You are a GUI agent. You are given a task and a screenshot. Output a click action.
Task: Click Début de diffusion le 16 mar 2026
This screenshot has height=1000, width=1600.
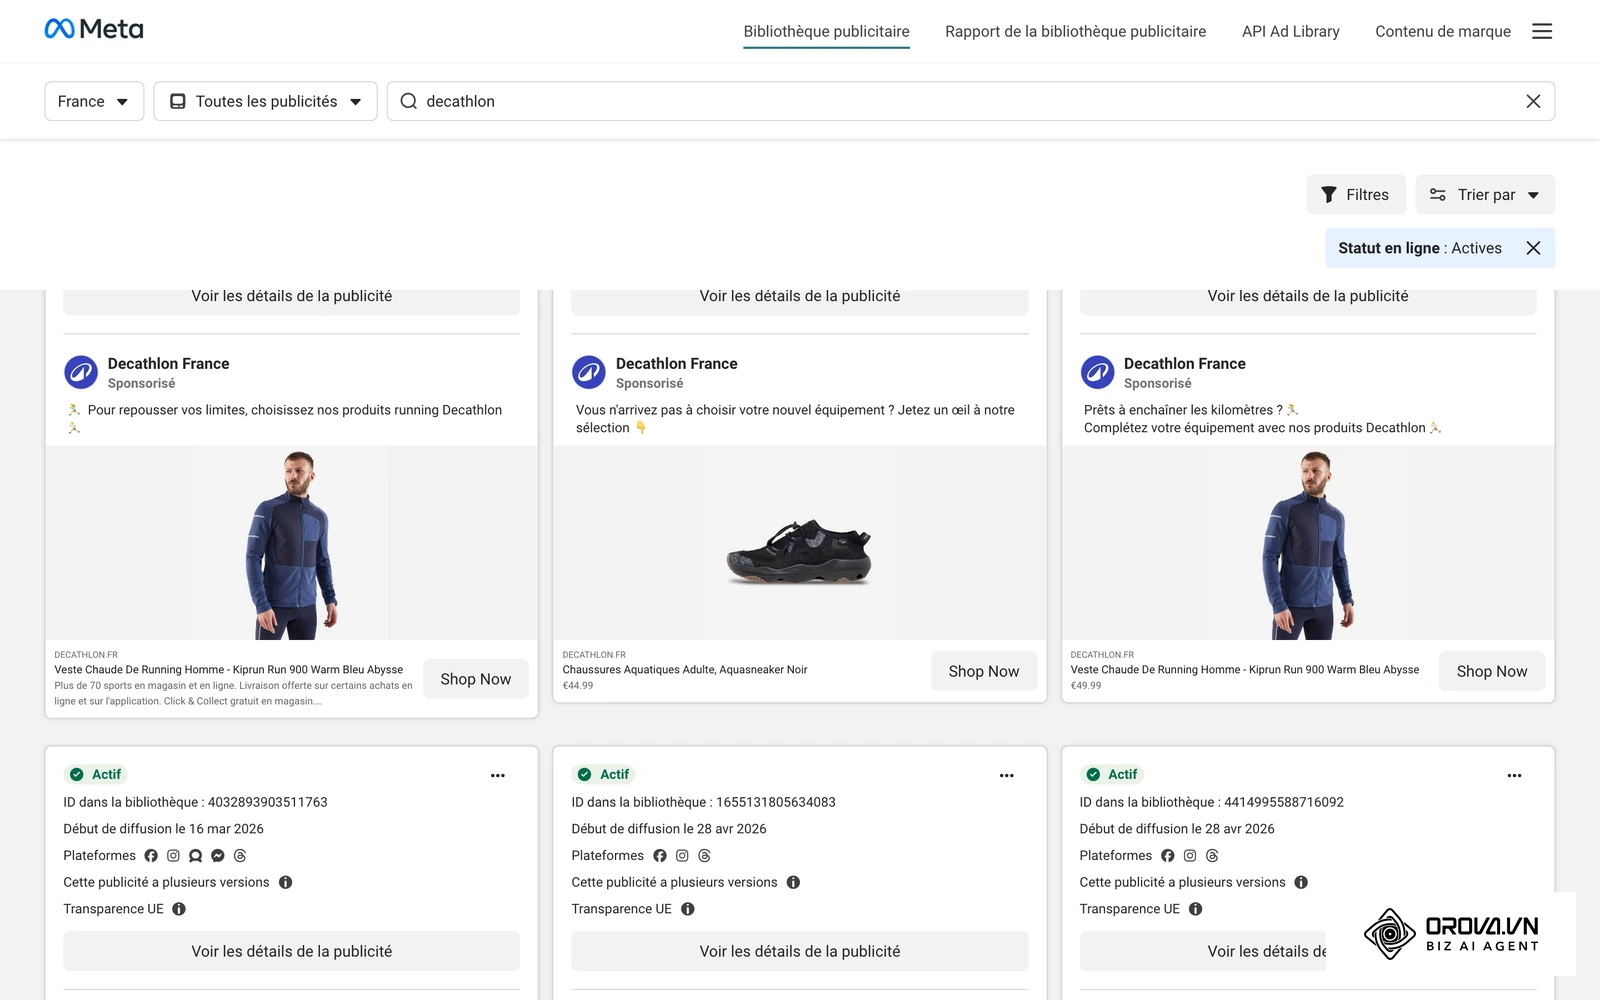(x=163, y=829)
